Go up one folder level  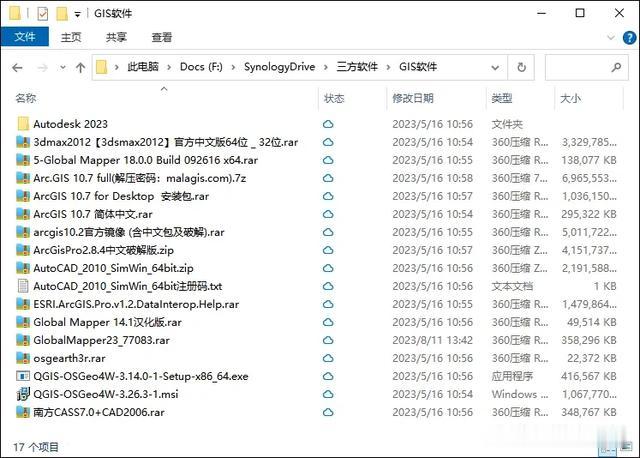pyautogui.click(x=80, y=67)
